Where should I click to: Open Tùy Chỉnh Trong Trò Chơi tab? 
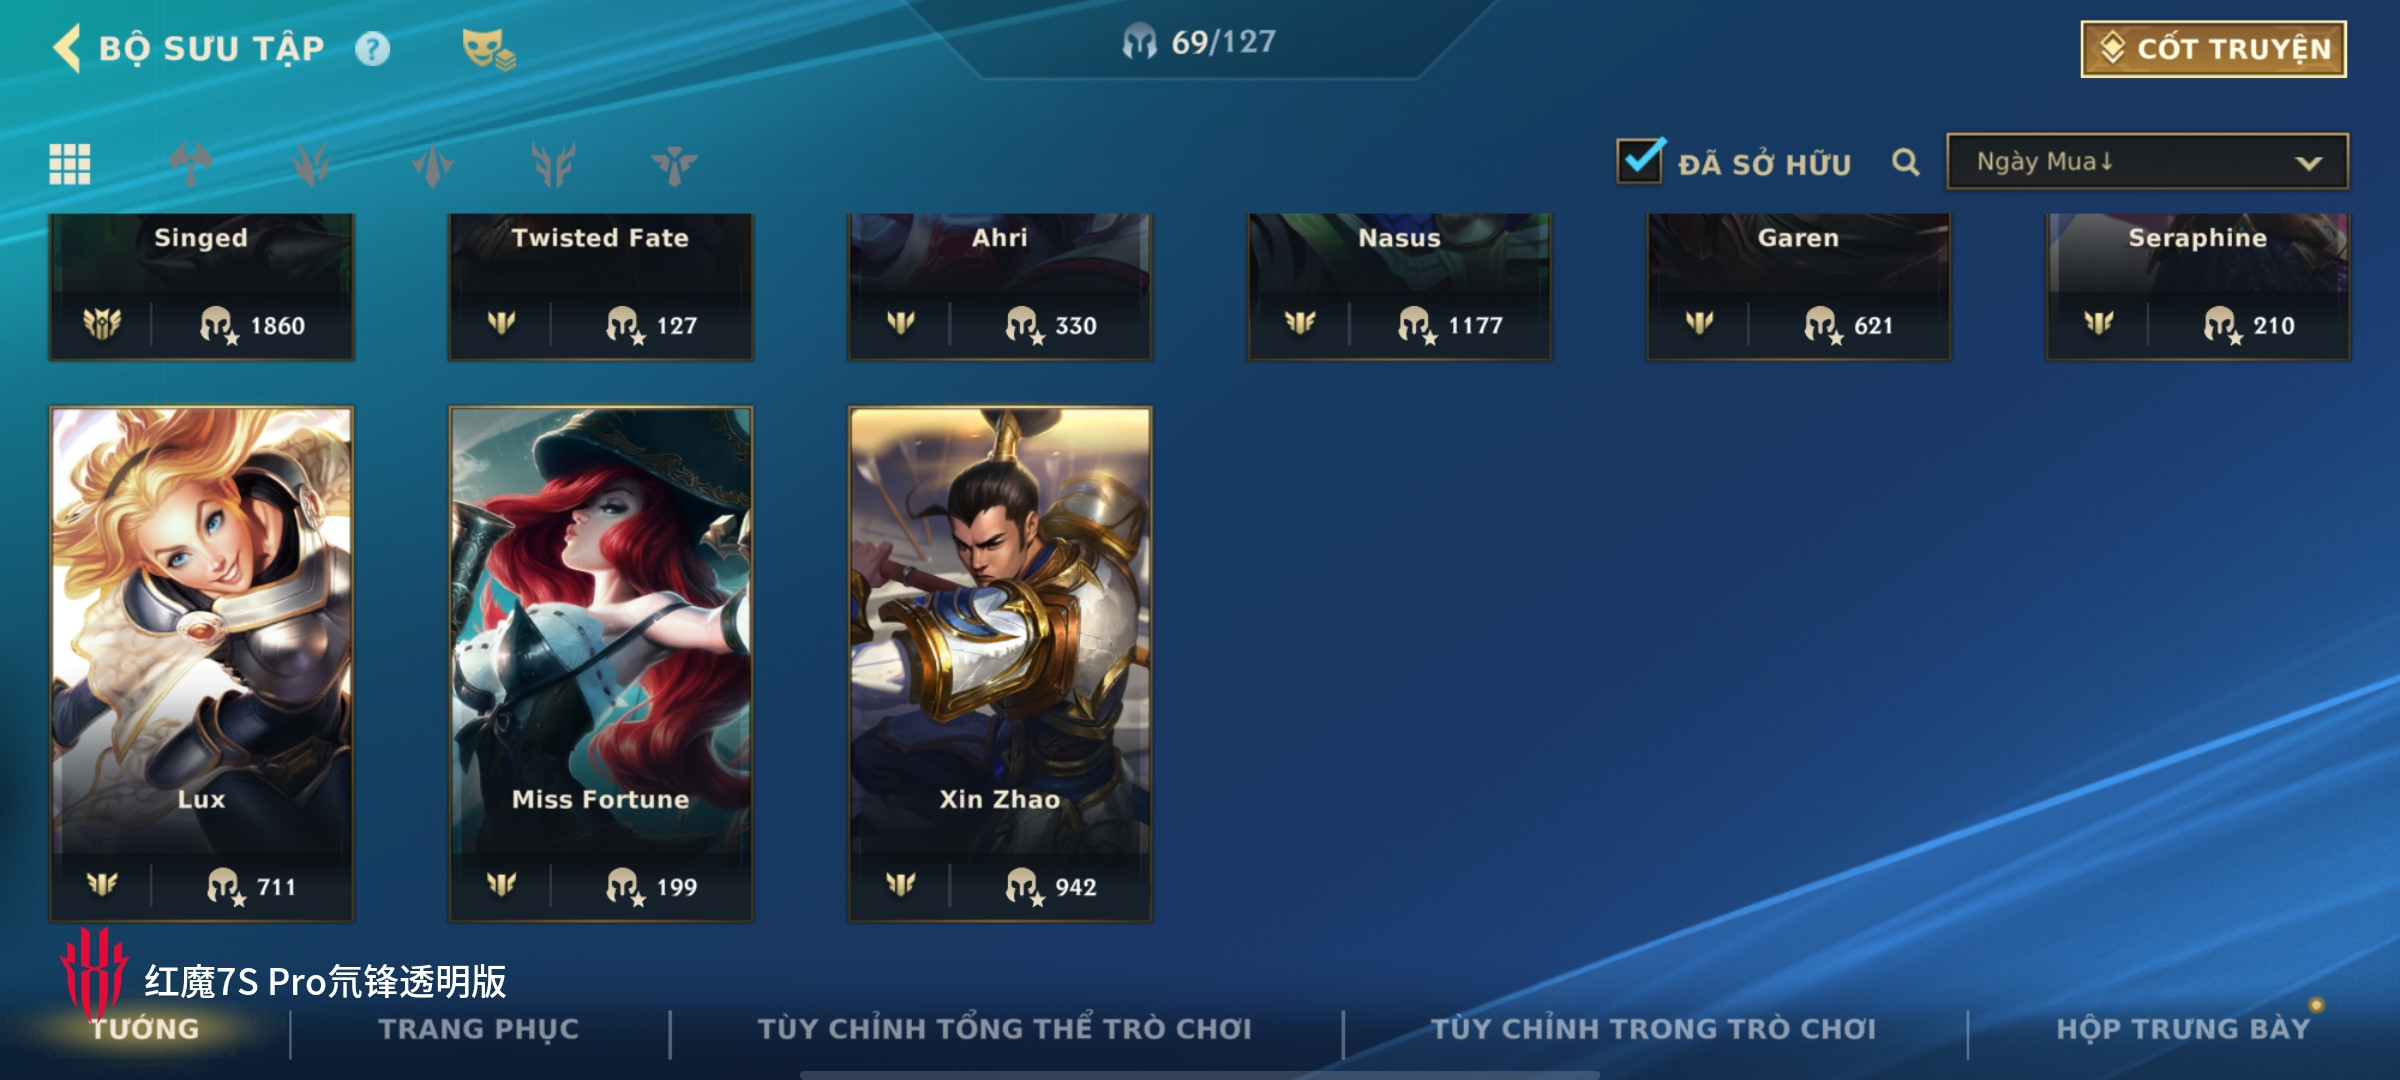(x=1654, y=1029)
